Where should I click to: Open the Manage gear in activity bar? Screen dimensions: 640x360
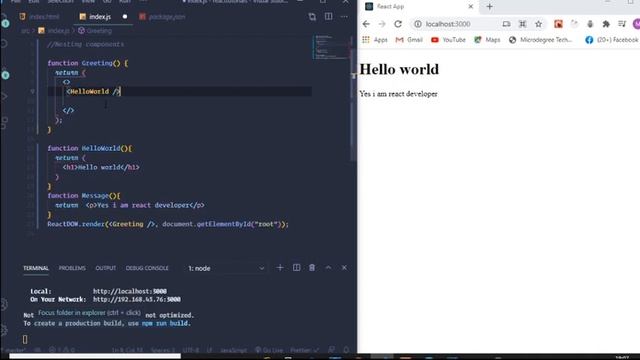click(4, 329)
